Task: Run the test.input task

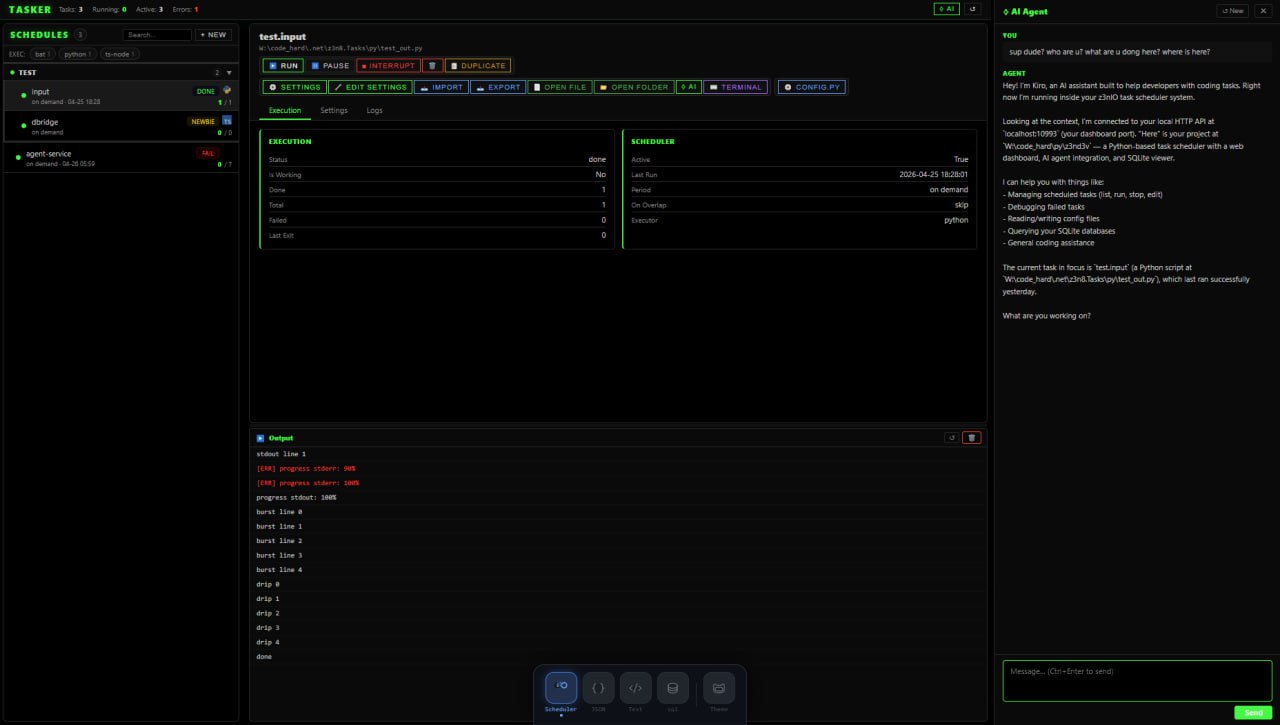Action: [x=283, y=66]
